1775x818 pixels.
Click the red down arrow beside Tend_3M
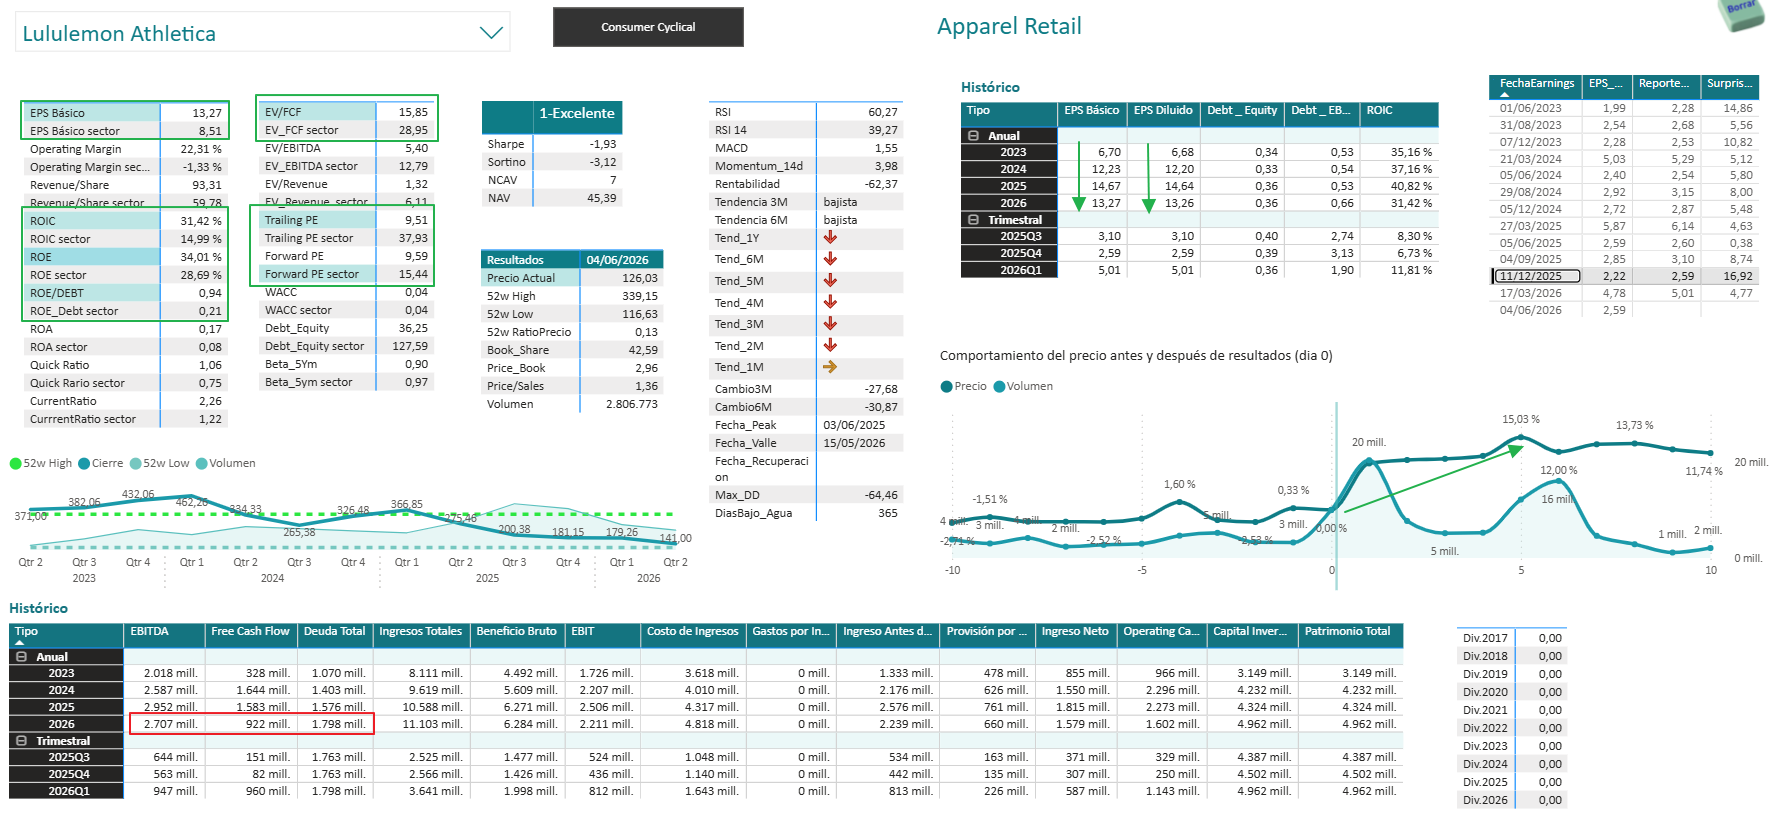coord(830,324)
